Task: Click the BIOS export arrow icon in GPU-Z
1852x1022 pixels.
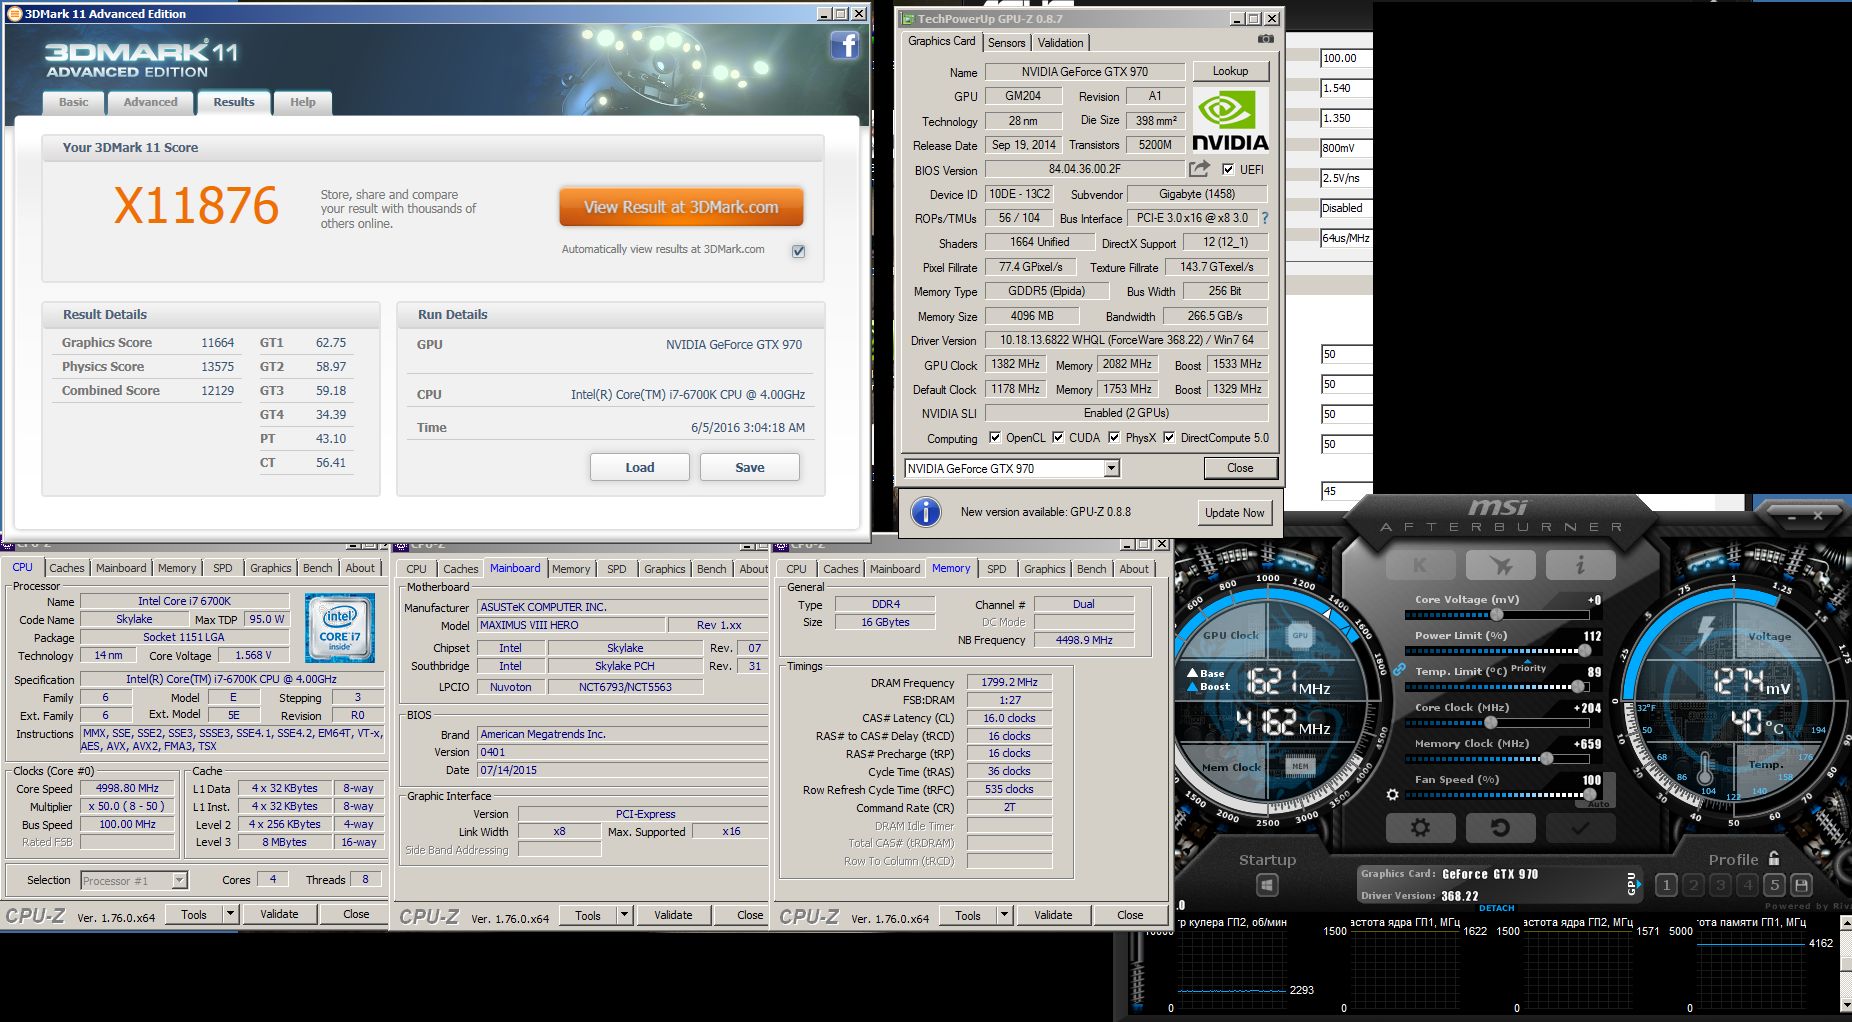Action: (1199, 169)
